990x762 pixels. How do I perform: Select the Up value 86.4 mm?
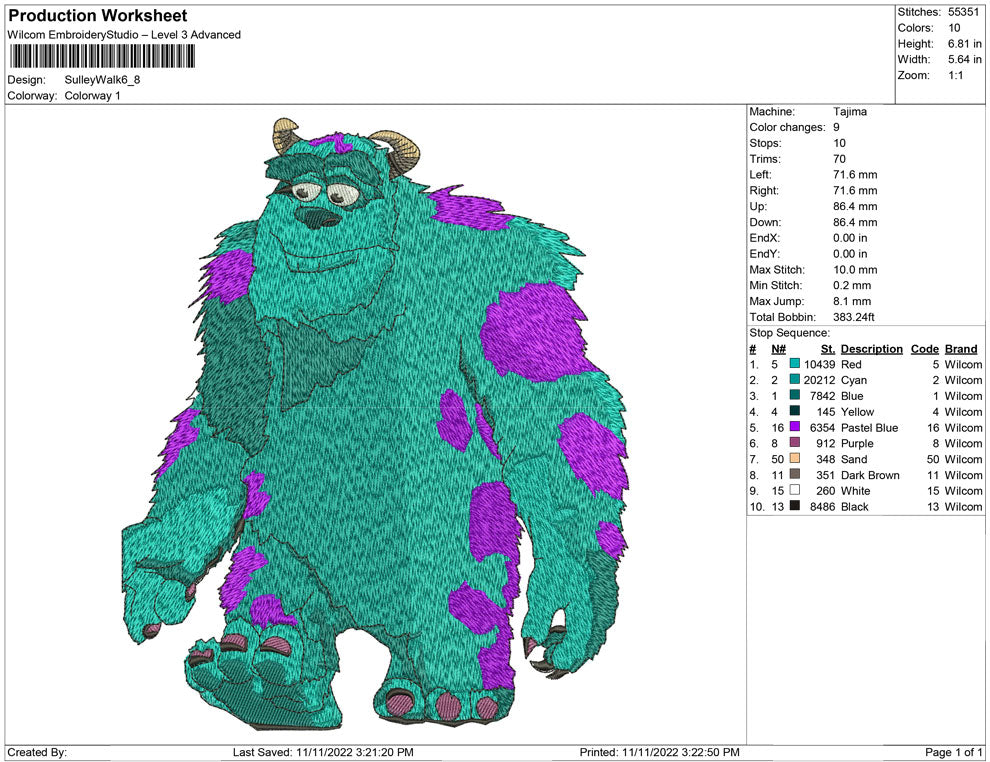pos(855,206)
